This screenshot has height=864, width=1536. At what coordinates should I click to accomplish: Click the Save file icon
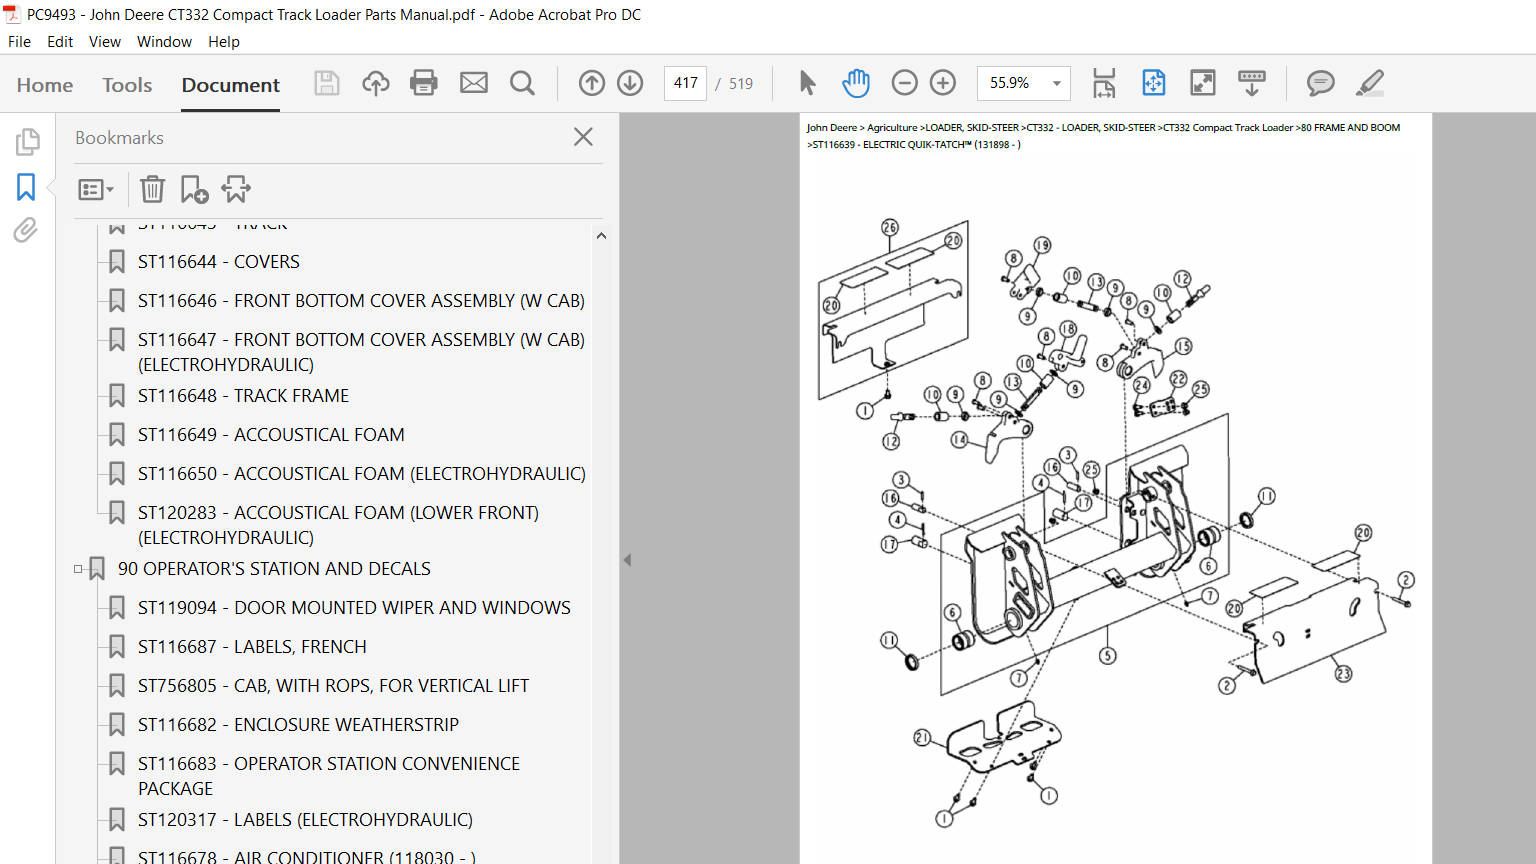(x=327, y=83)
